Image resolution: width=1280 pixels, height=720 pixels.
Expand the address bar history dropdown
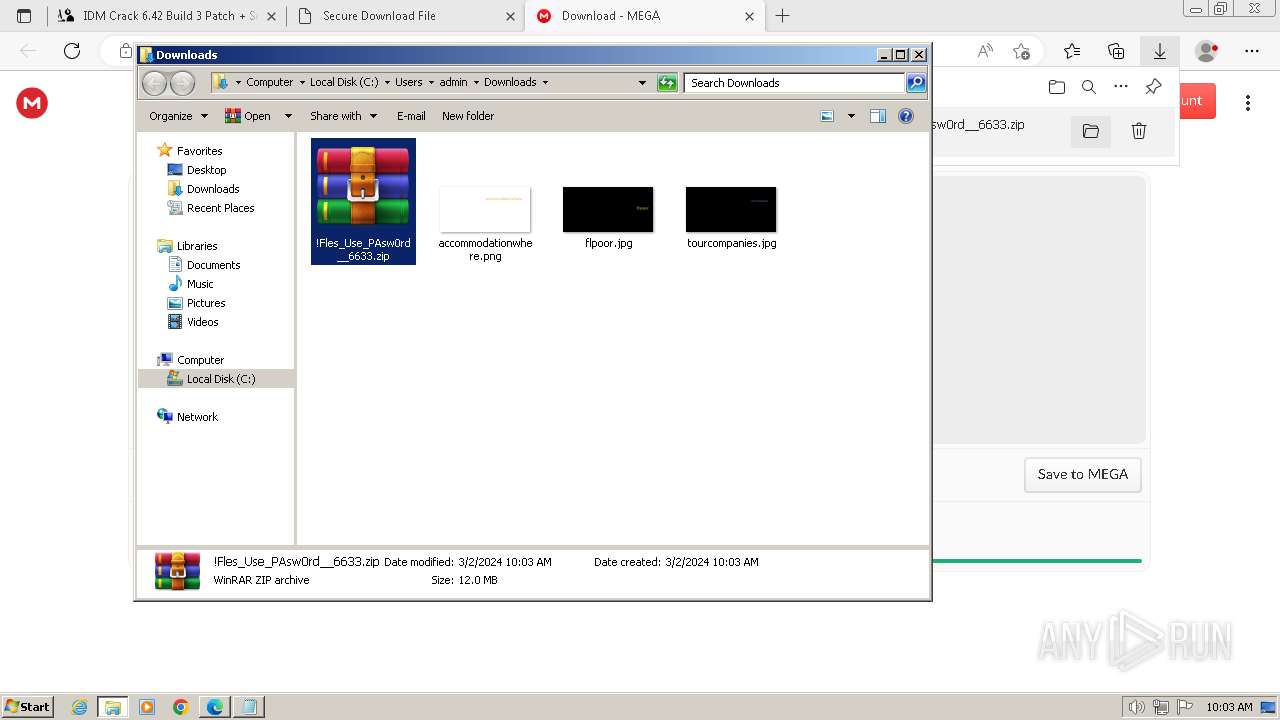[x=642, y=83]
